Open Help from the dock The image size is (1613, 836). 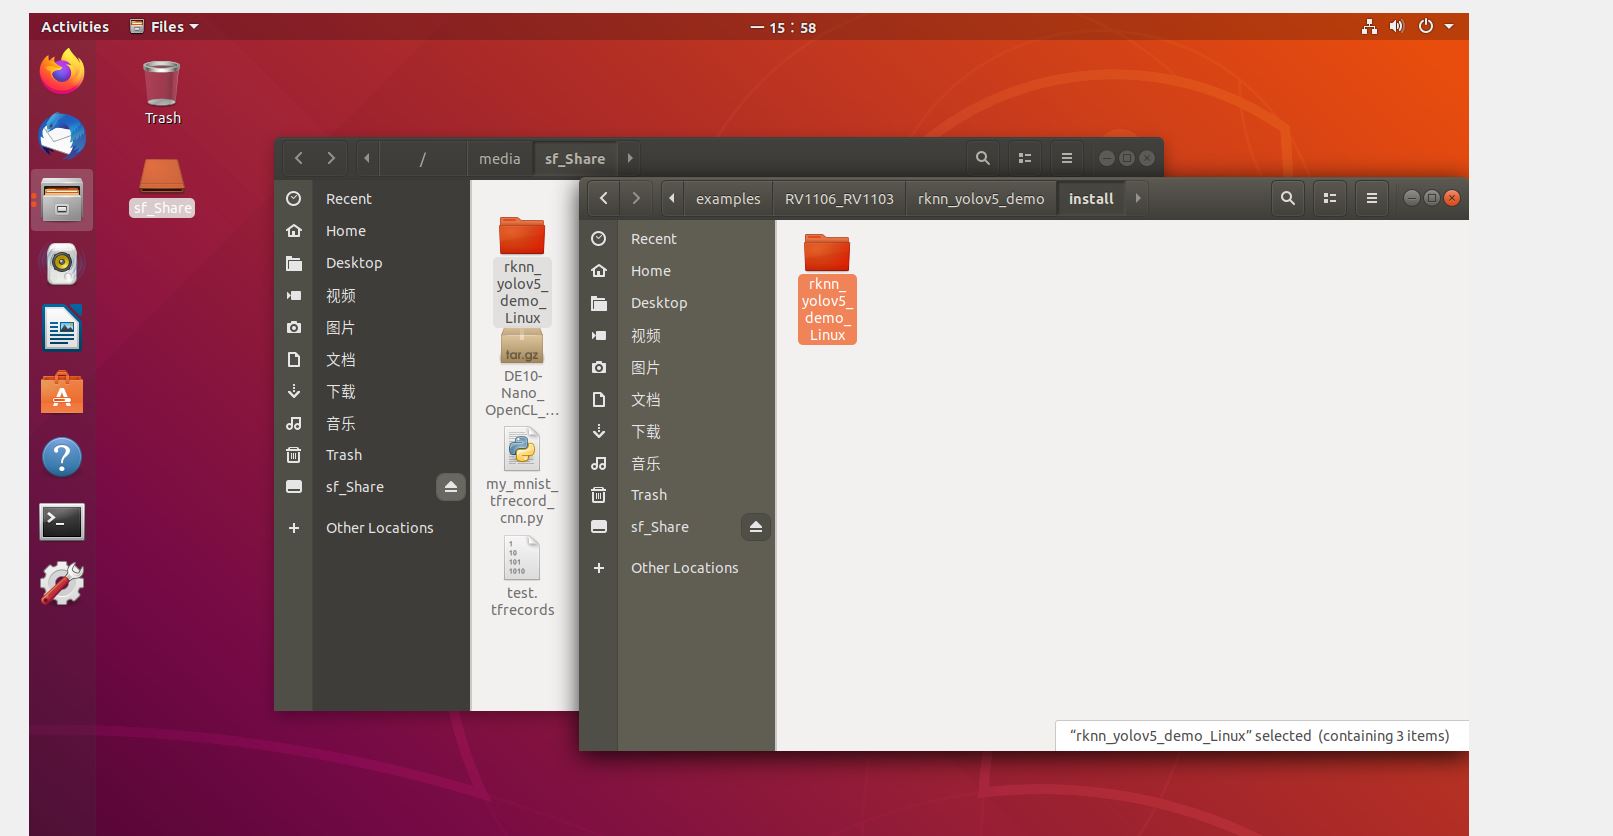pyautogui.click(x=62, y=457)
